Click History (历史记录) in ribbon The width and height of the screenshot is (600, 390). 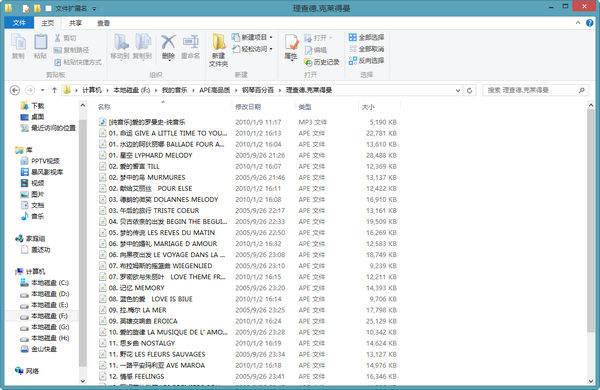pos(322,62)
